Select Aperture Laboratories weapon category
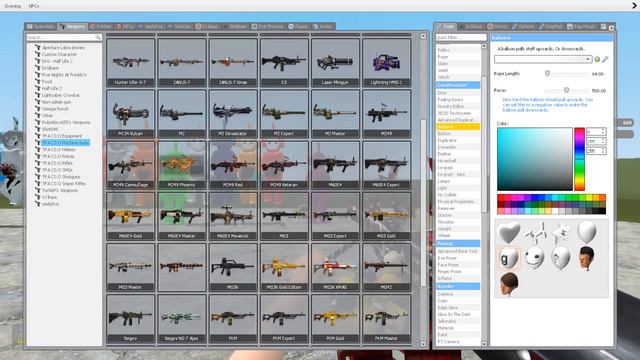Viewport: 640px width, 360px height. [x=63, y=47]
